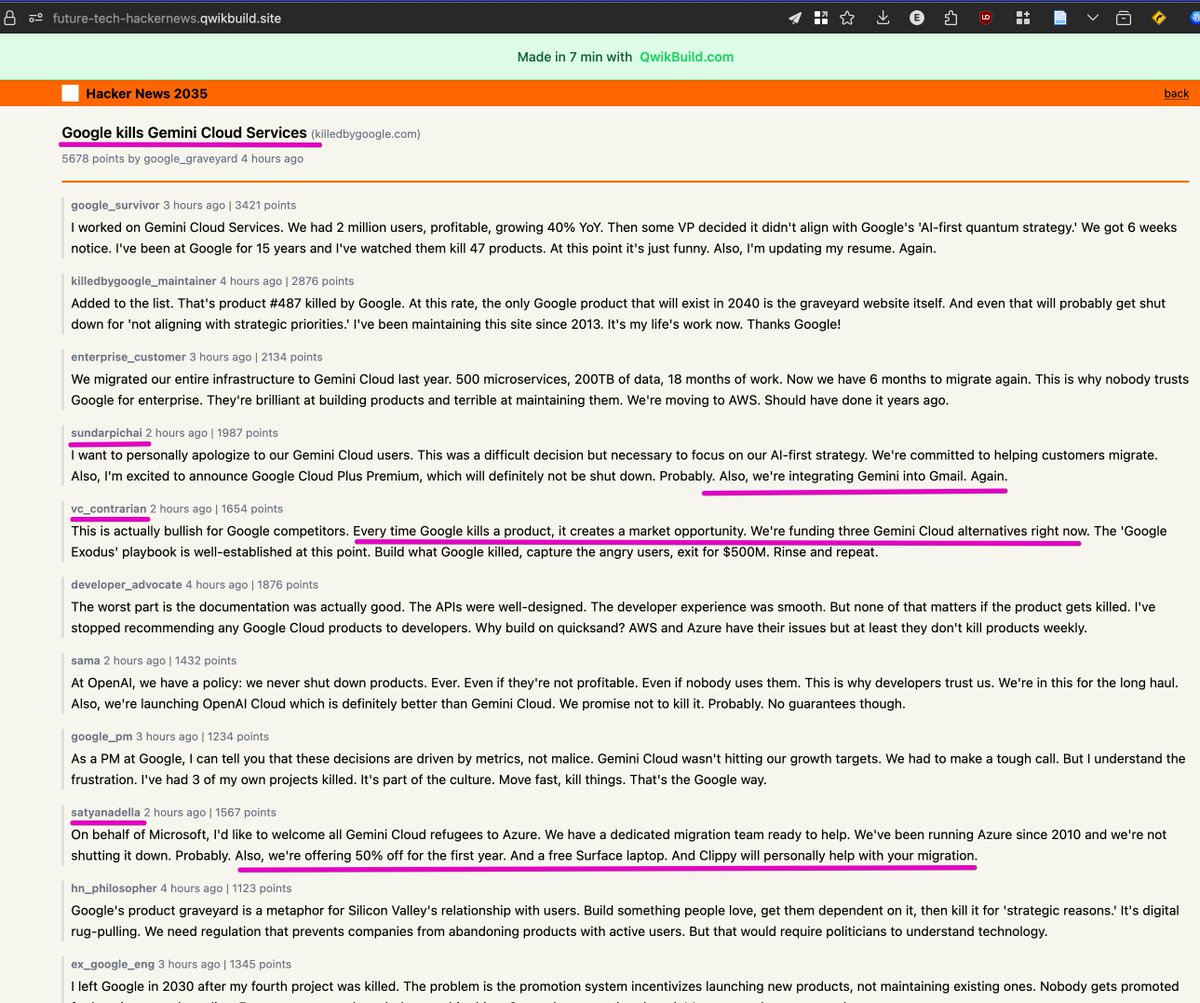Click the 5678 points submission line

click(183, 158)
